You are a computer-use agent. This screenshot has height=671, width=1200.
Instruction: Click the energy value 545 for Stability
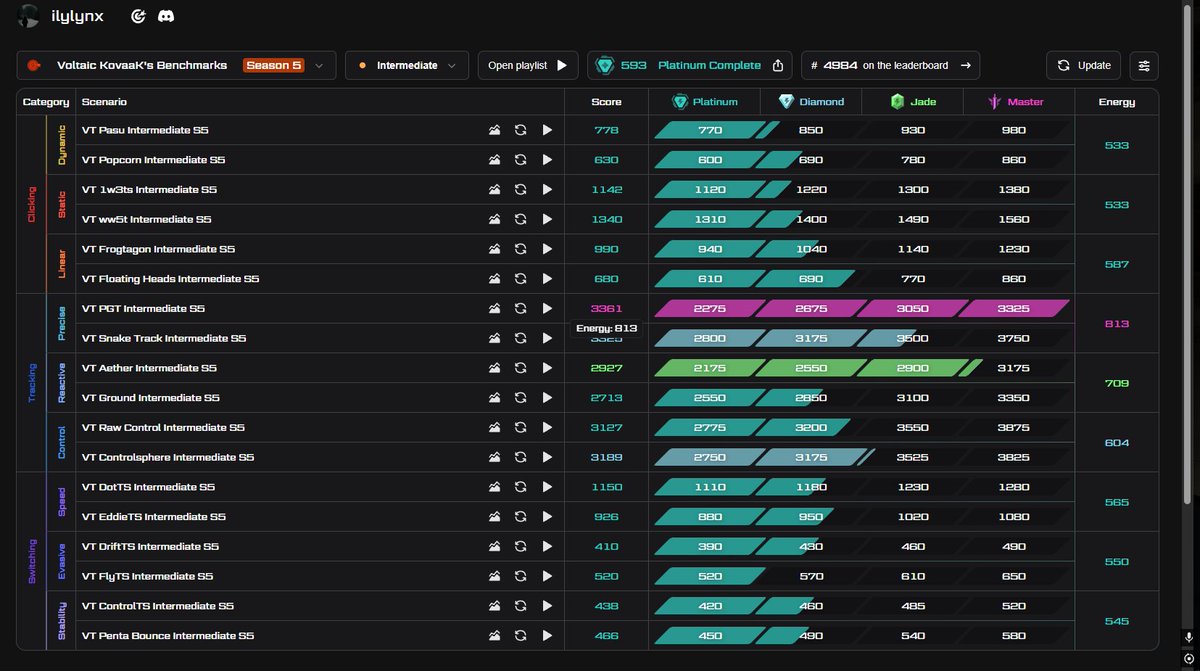tap(1117, 621)
